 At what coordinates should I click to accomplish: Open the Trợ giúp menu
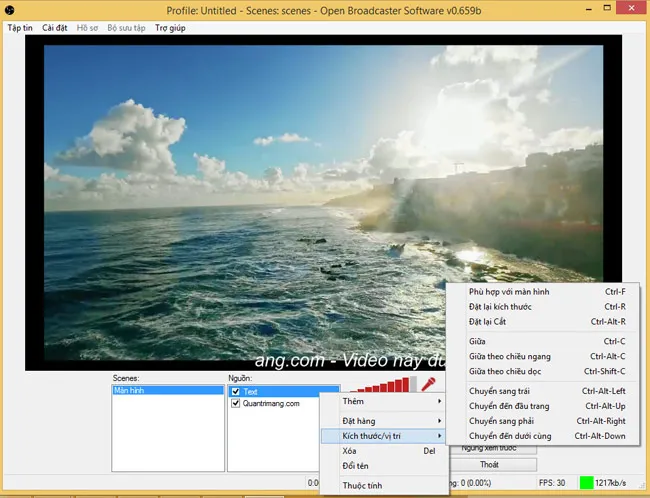point(172,28)
